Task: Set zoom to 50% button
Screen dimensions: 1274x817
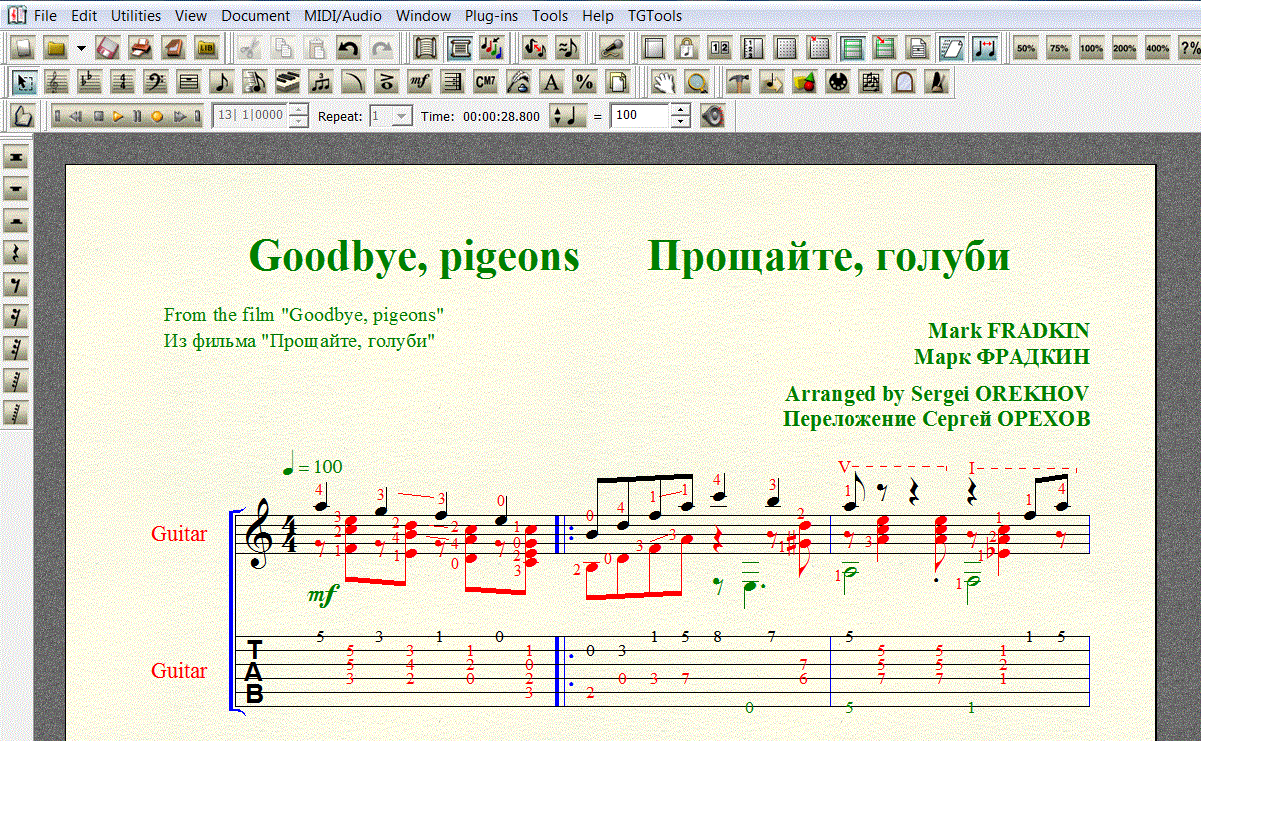Action: [x=1025, y=48]
